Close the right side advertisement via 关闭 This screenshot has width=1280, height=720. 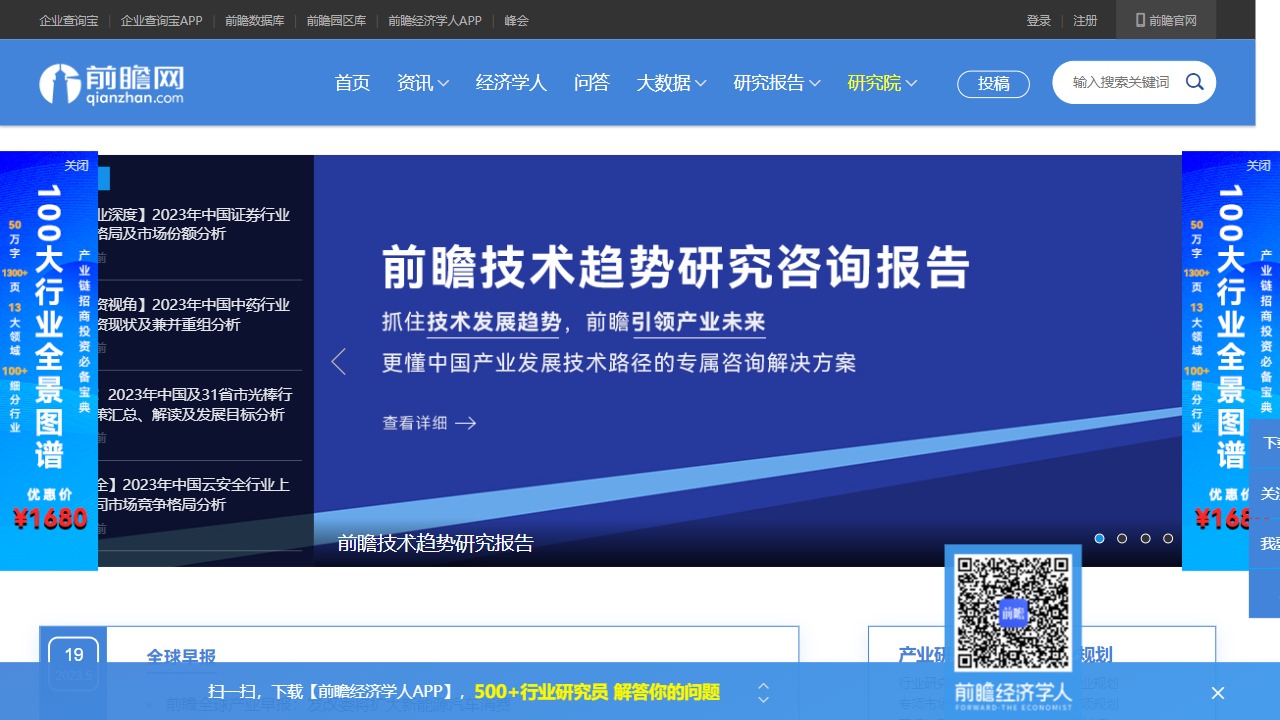pos(1258,165)
